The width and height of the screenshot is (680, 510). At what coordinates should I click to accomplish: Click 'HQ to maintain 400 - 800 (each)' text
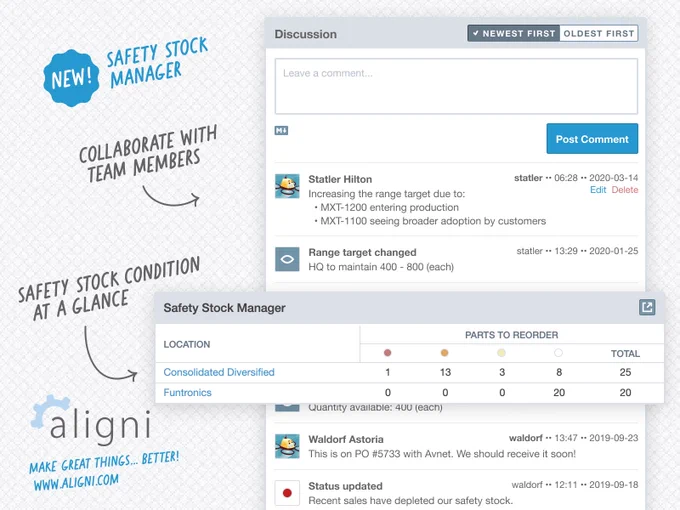pos(381,267)
